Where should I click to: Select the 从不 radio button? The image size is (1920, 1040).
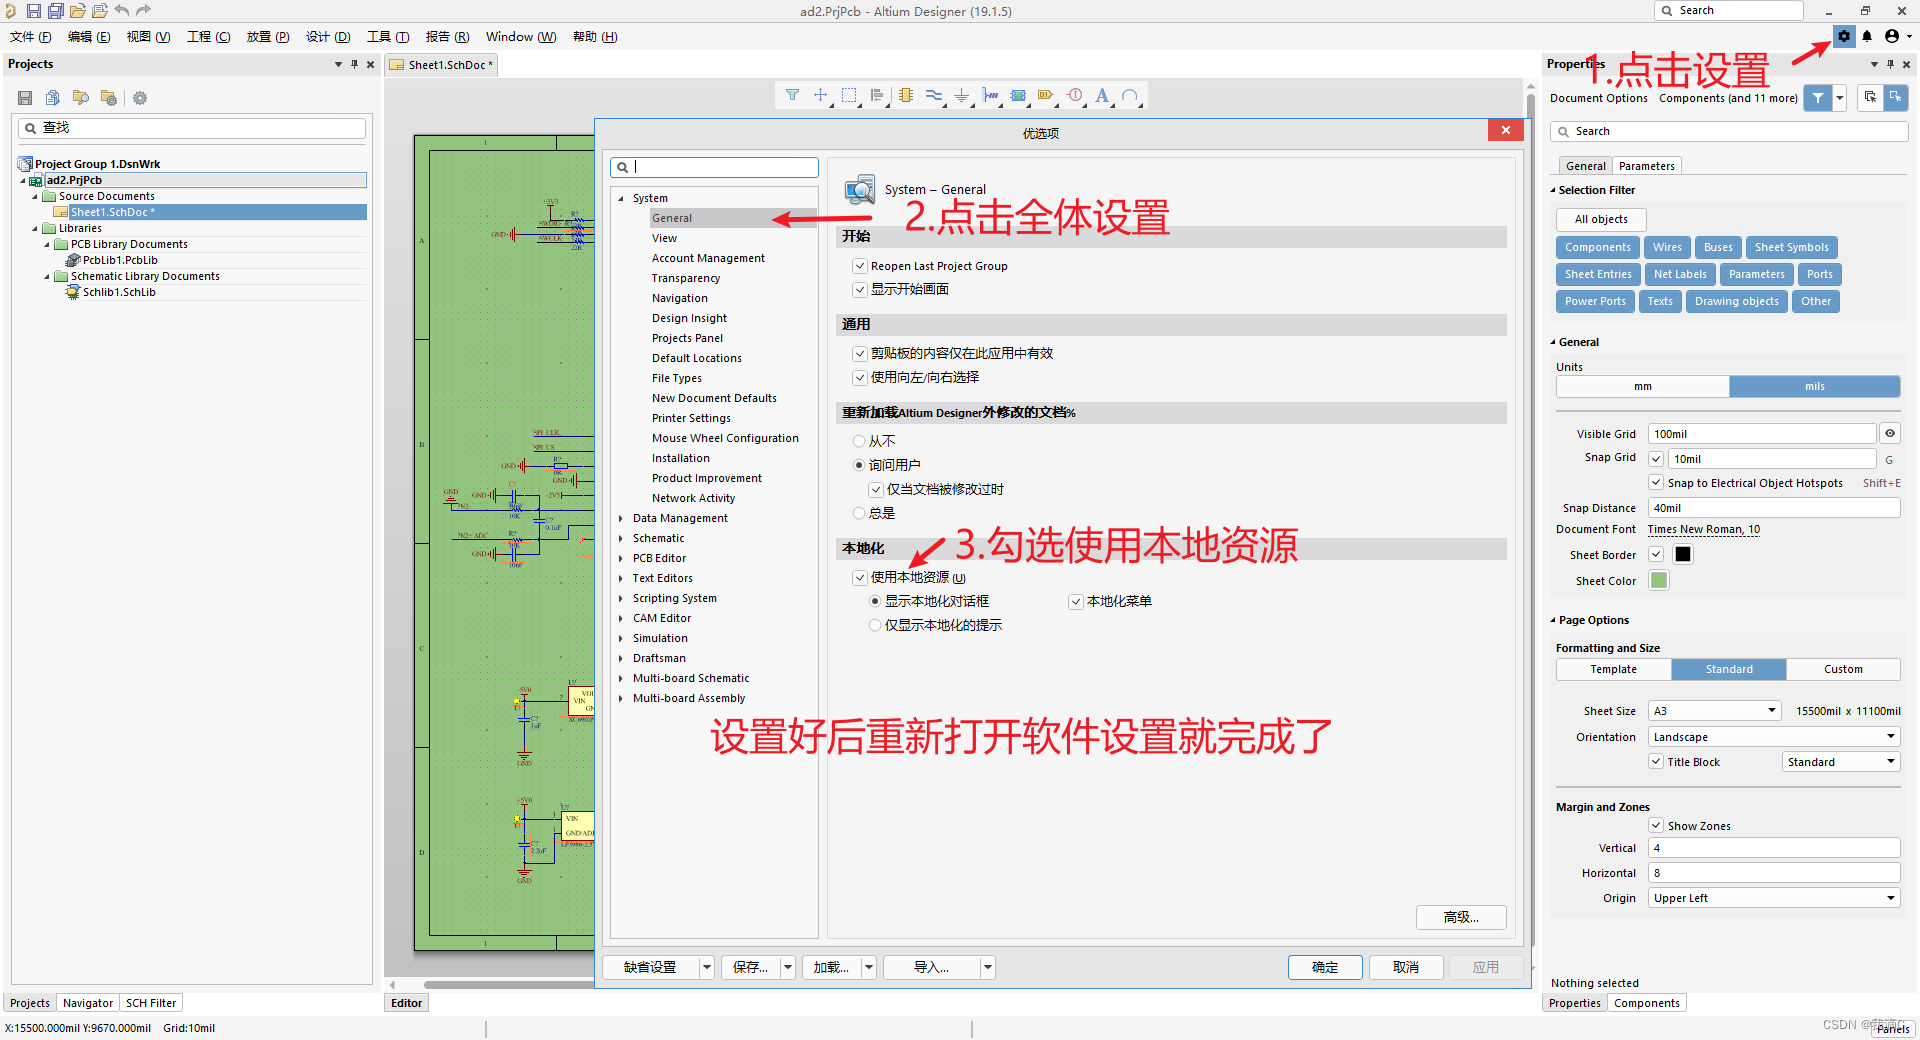[859, 440]
